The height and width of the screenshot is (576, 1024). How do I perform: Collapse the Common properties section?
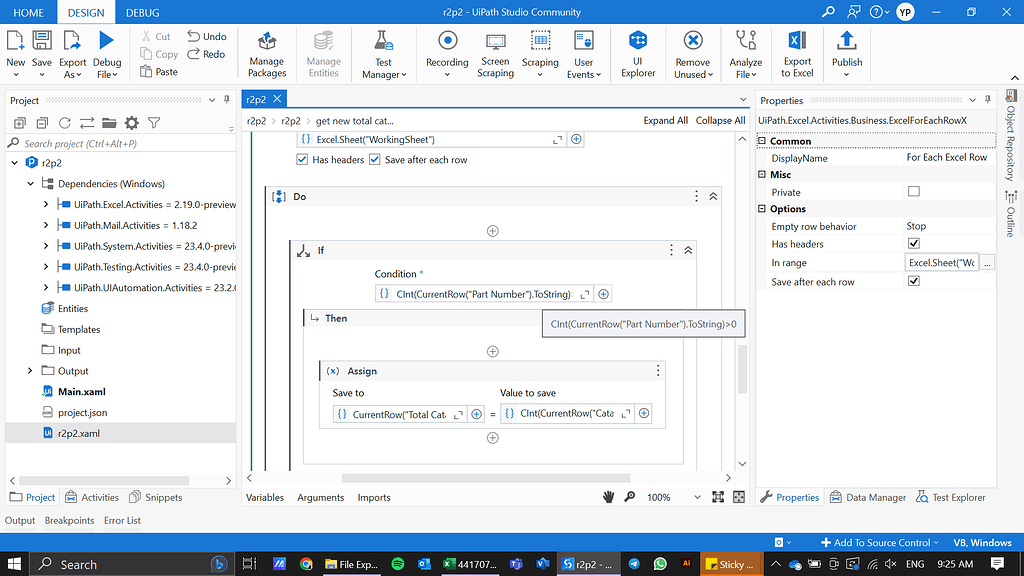click(761, 141)
